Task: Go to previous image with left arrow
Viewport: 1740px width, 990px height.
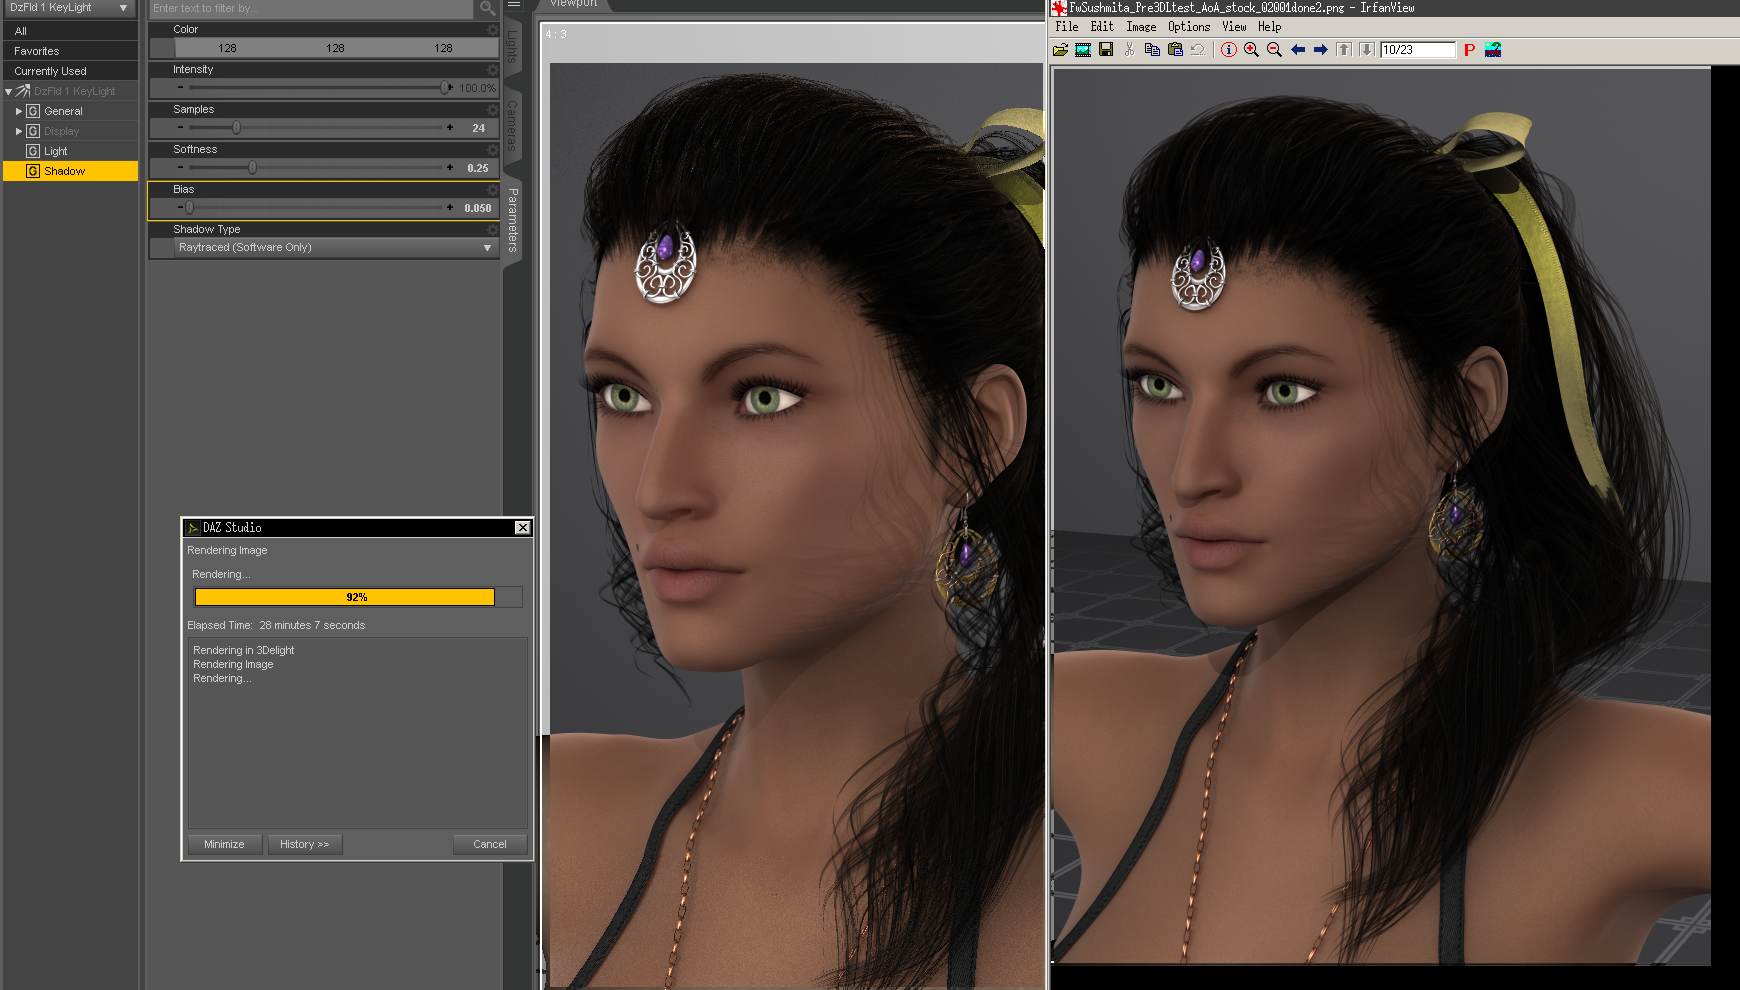Action: coord(1298,50)
